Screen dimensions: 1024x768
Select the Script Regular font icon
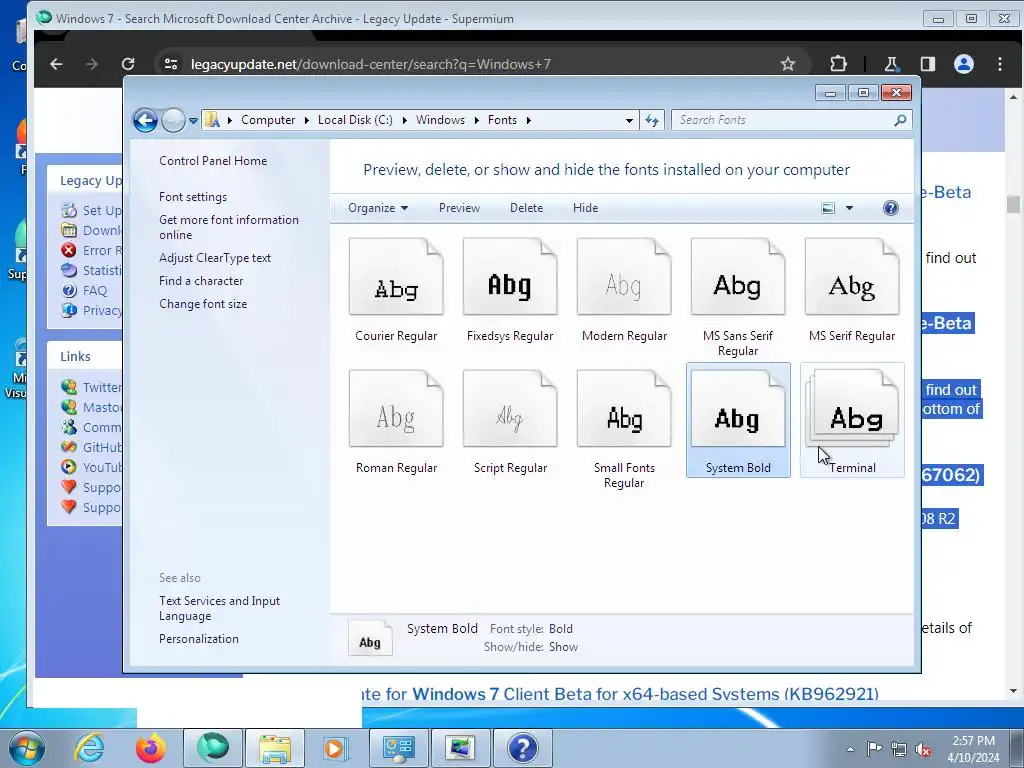510,409
